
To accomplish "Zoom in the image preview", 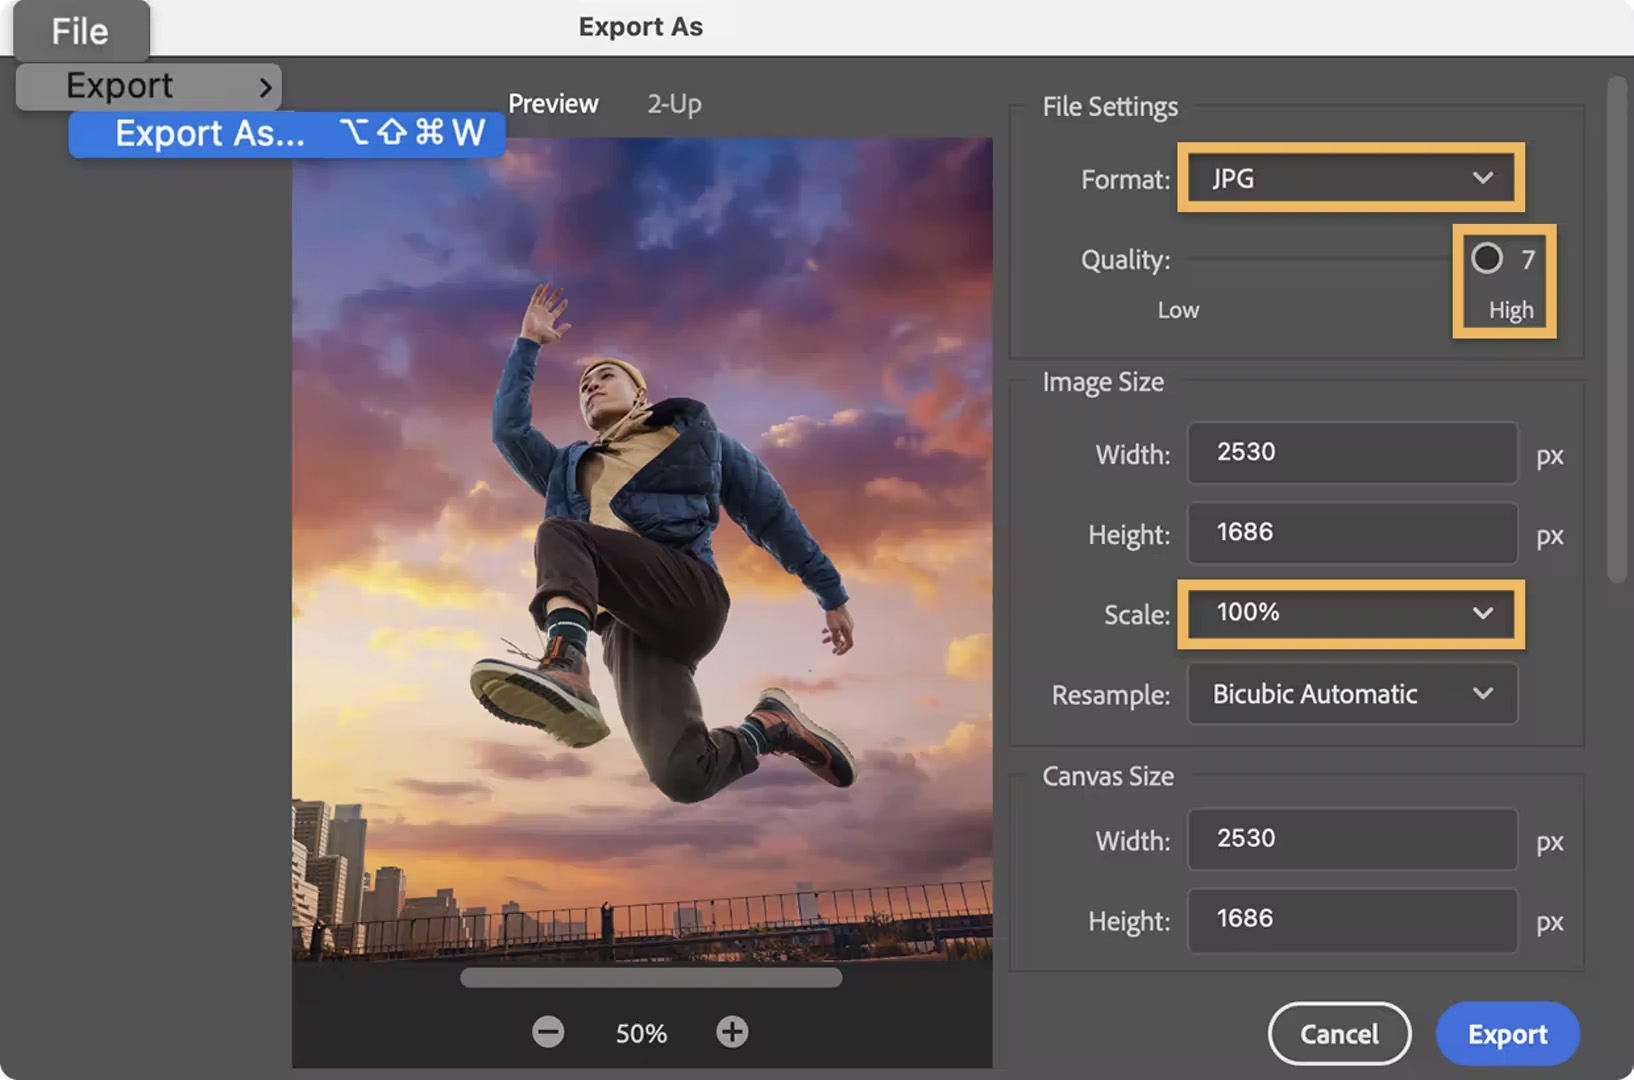I will [x=731, y=1032].
